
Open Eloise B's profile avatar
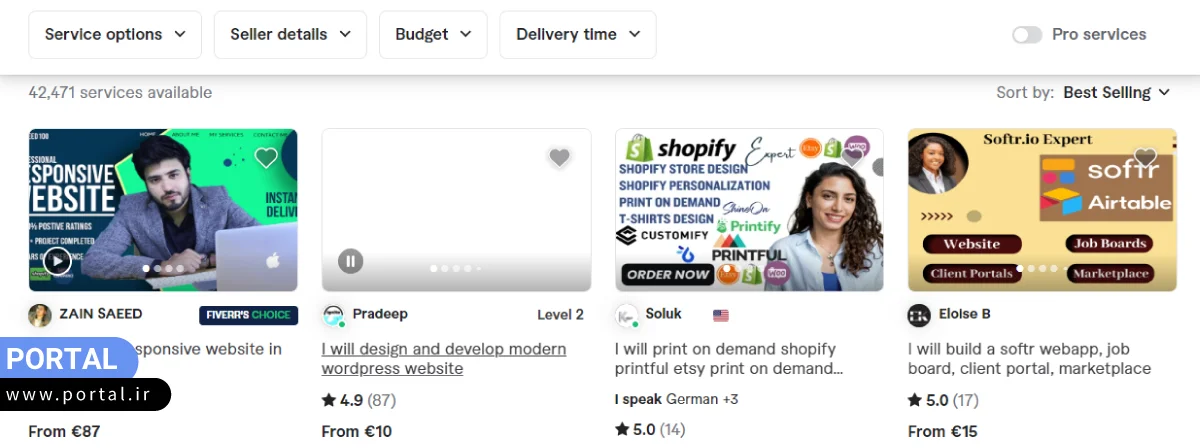(x=919, y=315)
